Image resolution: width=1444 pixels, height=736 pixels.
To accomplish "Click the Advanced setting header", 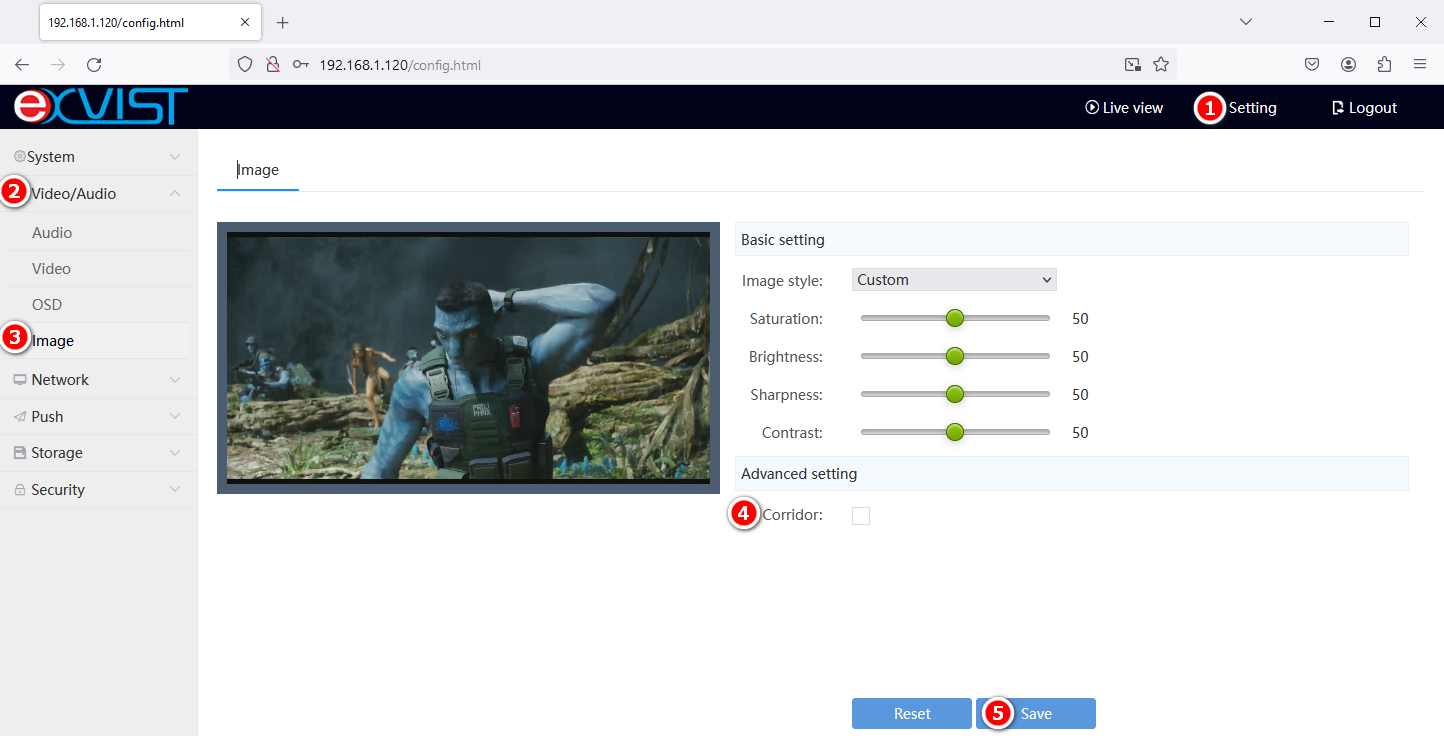I will coord(1072,474).
